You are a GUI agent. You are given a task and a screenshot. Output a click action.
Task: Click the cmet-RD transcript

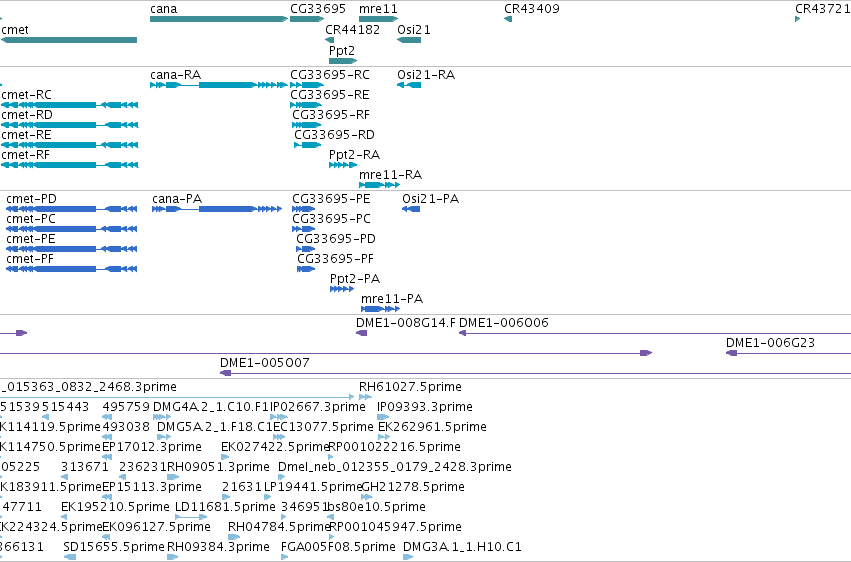pyautogui.click(x=69, y=125)
